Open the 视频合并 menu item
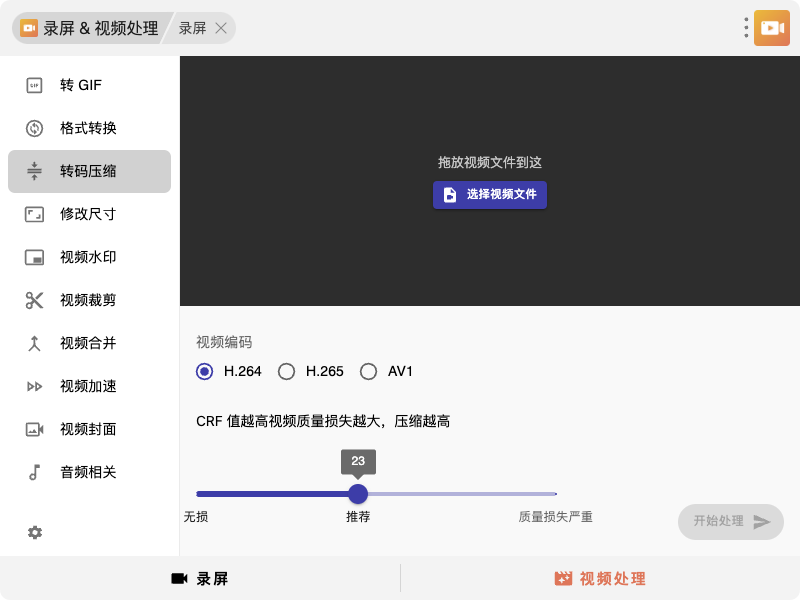Screen dimensions: 800x600 [x=89, y=343]
